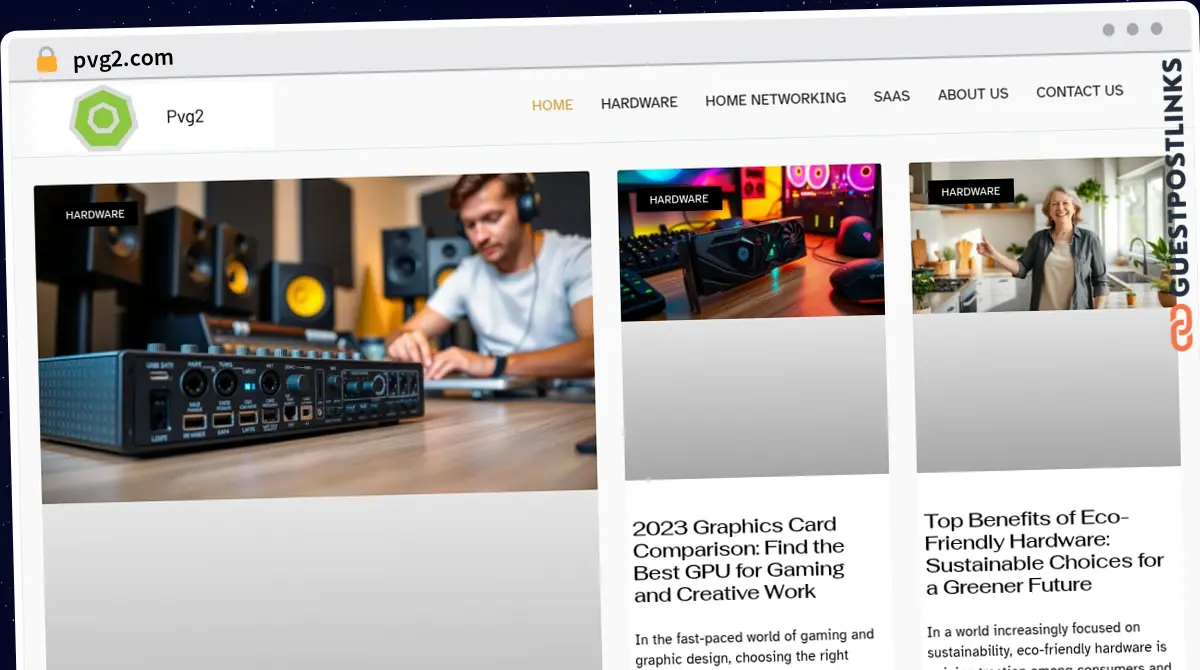Image resolution: width=1200 pixels, height=670 pixels.
Task: Open the HOME menu item
Action: coord(552,105)
